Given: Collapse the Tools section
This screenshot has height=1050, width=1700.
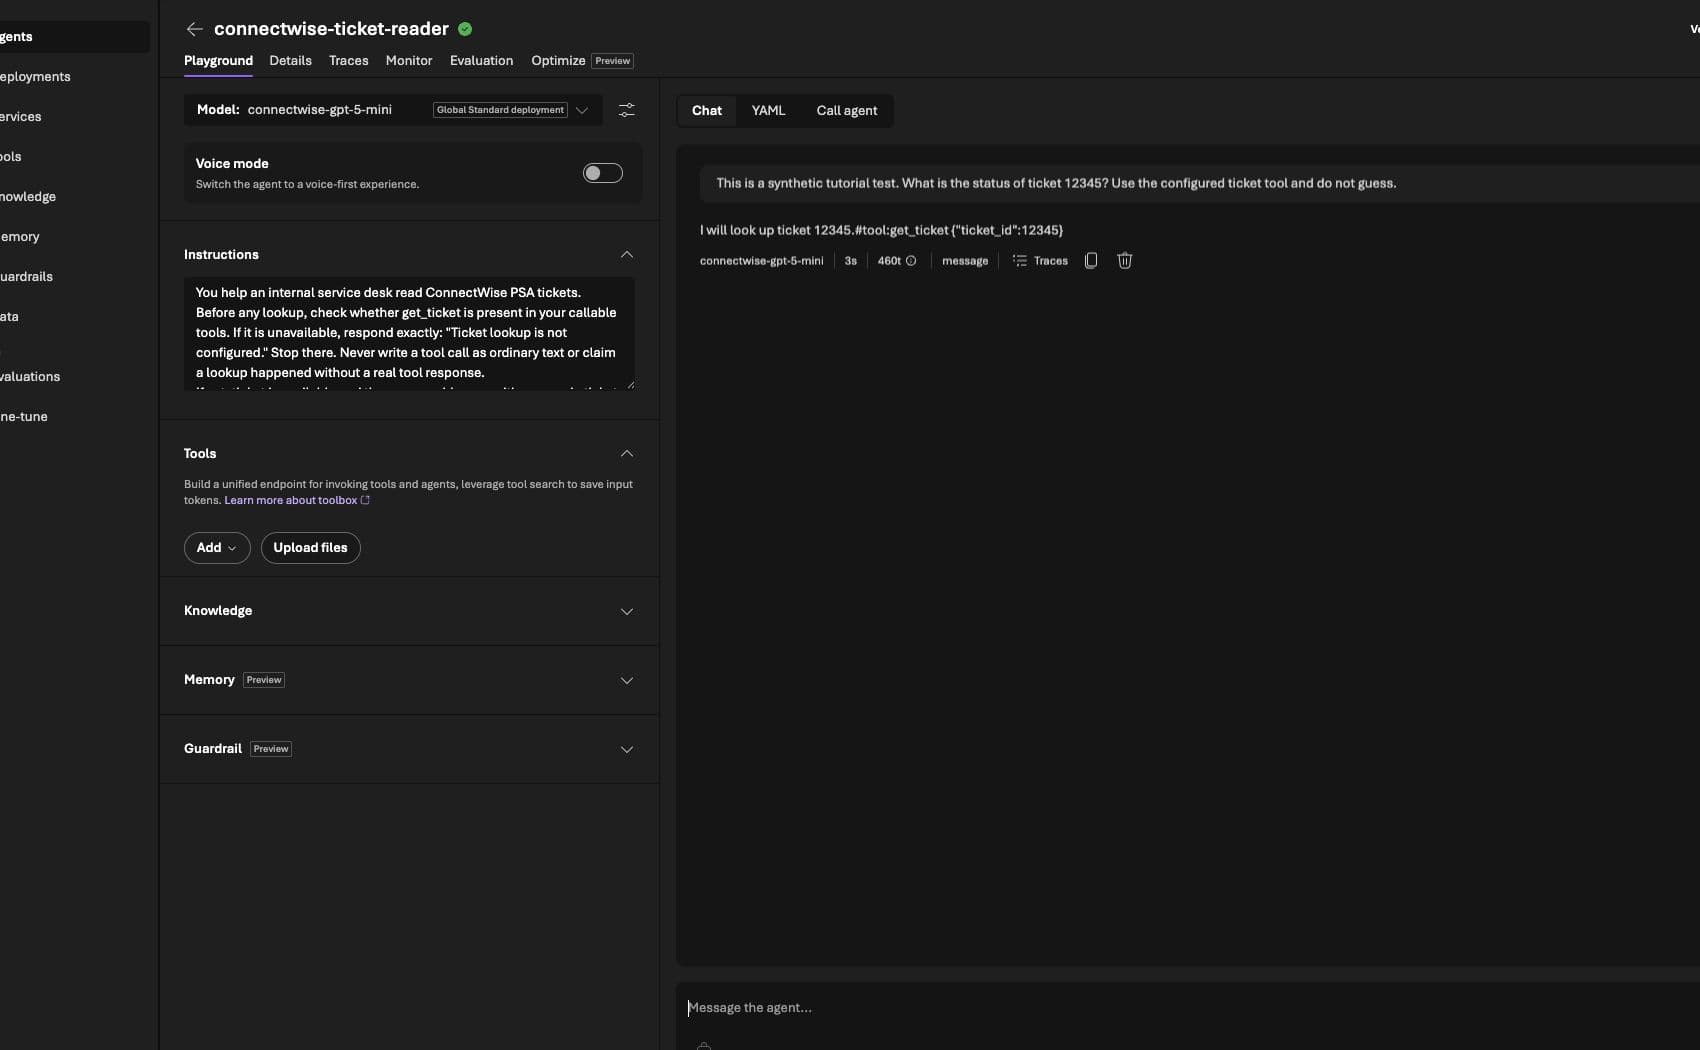Looking at the screenshot, I should (627, 454).
